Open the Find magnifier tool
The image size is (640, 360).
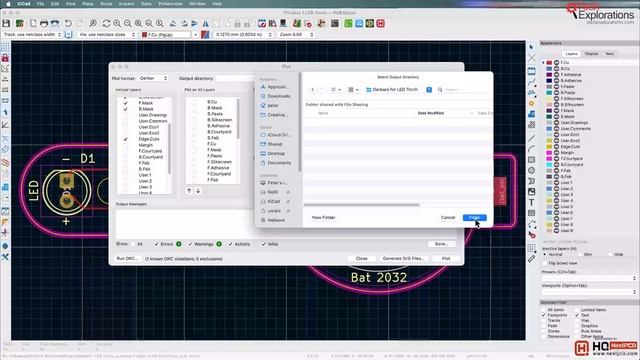(93, 24)
